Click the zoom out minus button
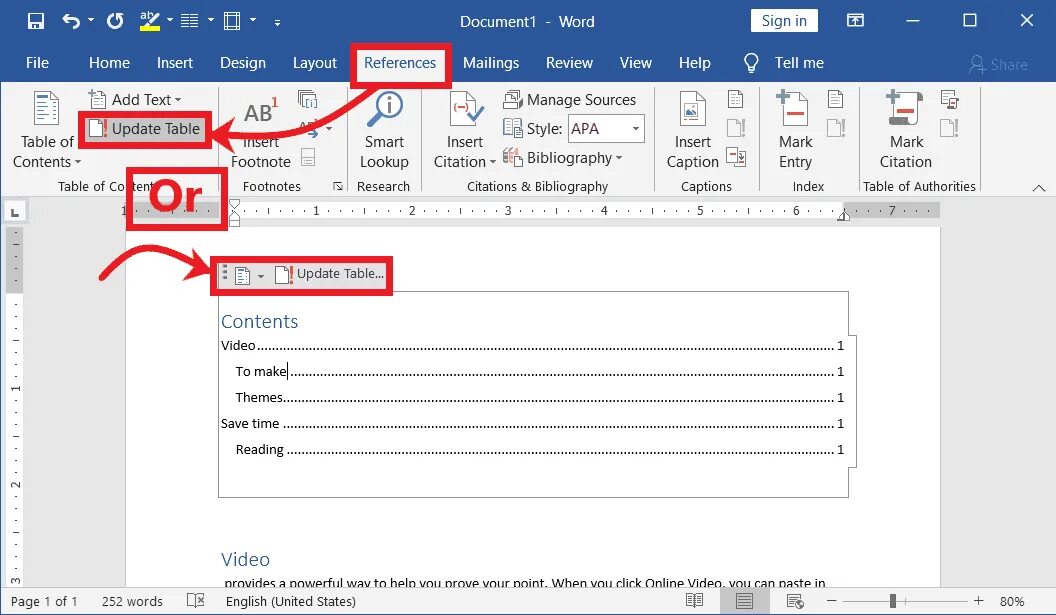Screen dimensions: 1056x615 coord(832,600)
